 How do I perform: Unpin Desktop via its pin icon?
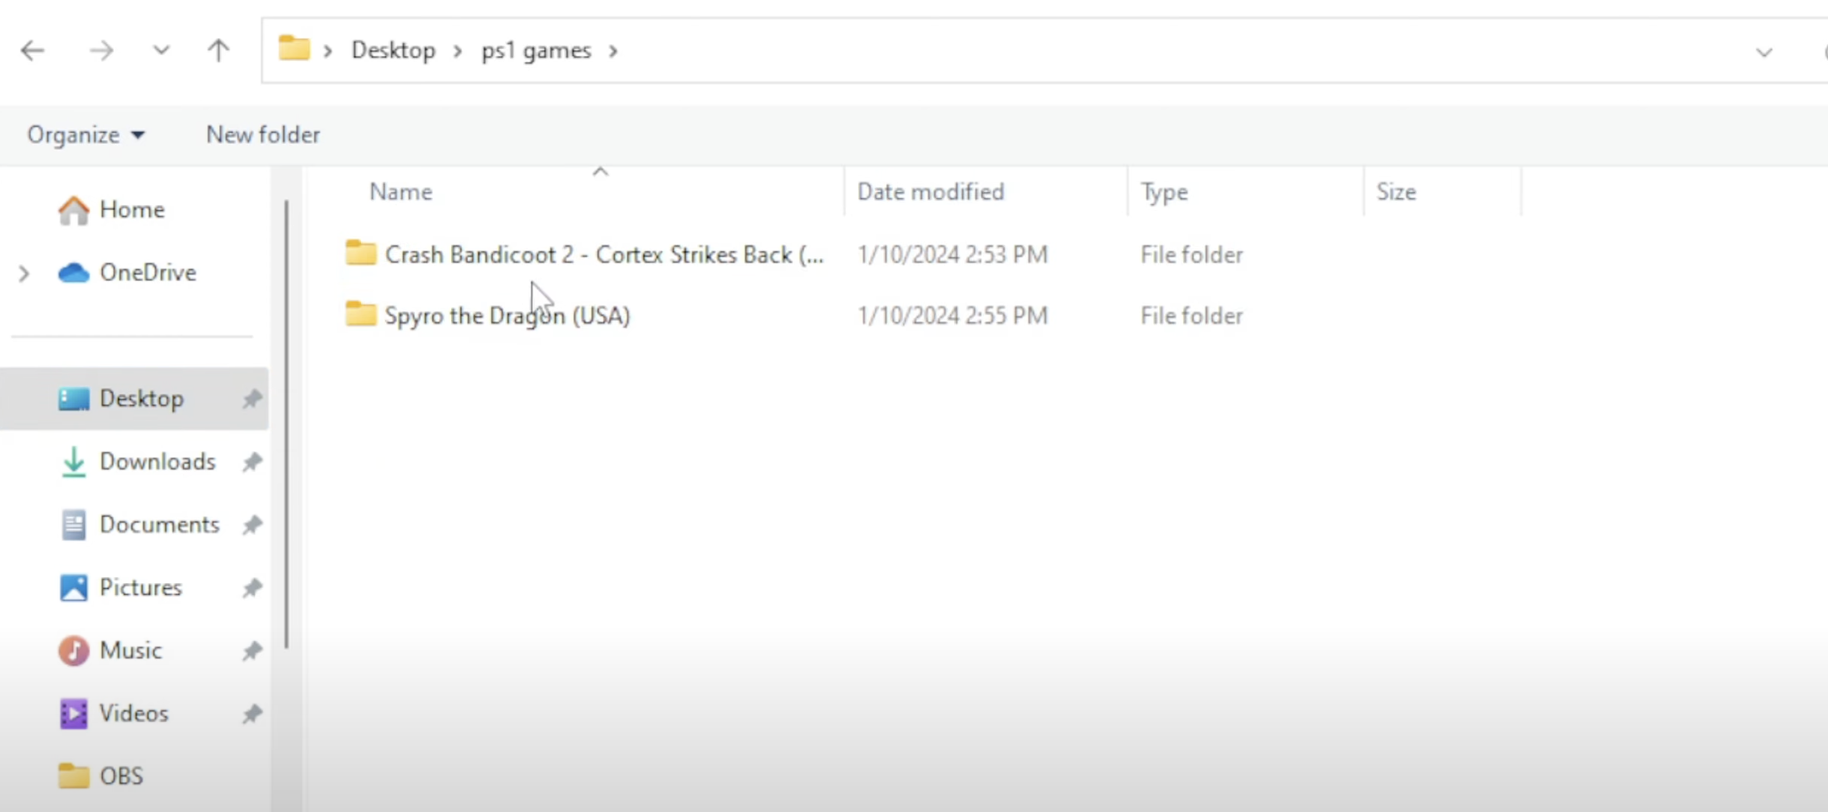click(252, 399)
